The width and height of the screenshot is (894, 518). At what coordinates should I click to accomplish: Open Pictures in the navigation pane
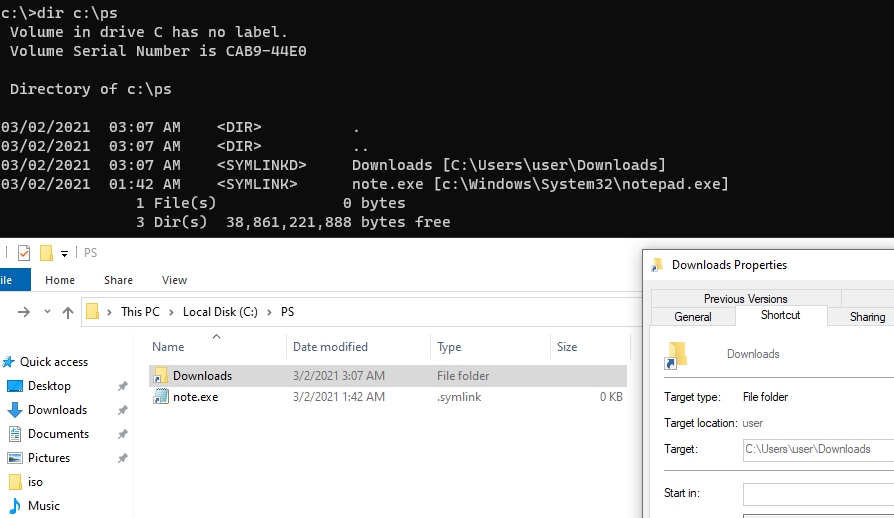(x=49, y=458)
